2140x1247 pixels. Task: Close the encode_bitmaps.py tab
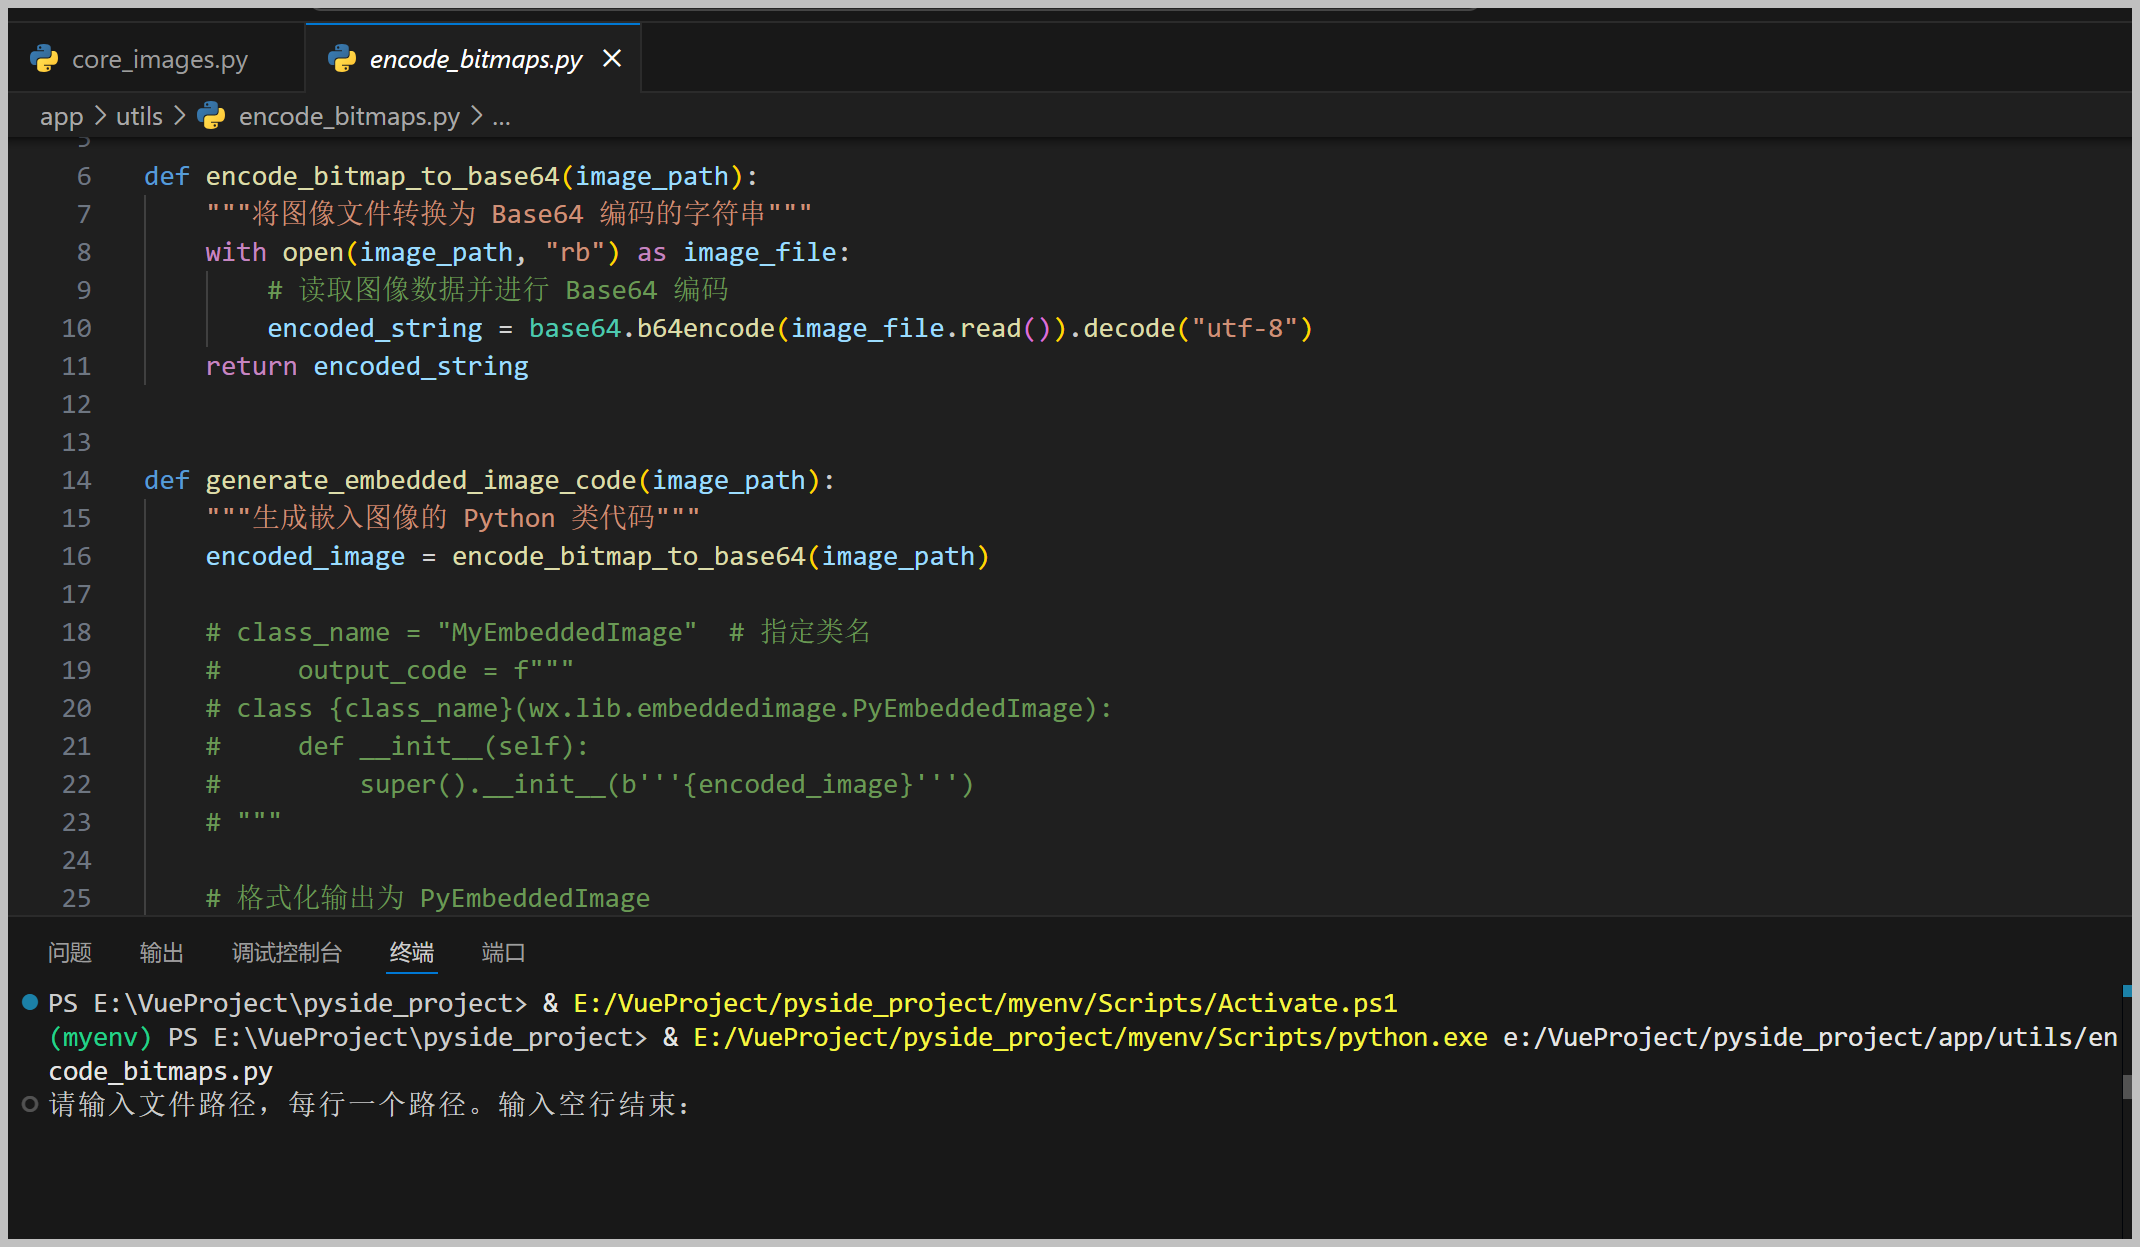point(612,59)
